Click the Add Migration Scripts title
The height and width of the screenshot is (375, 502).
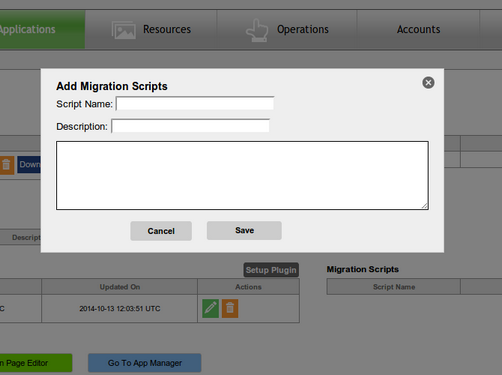coord(112,86)
